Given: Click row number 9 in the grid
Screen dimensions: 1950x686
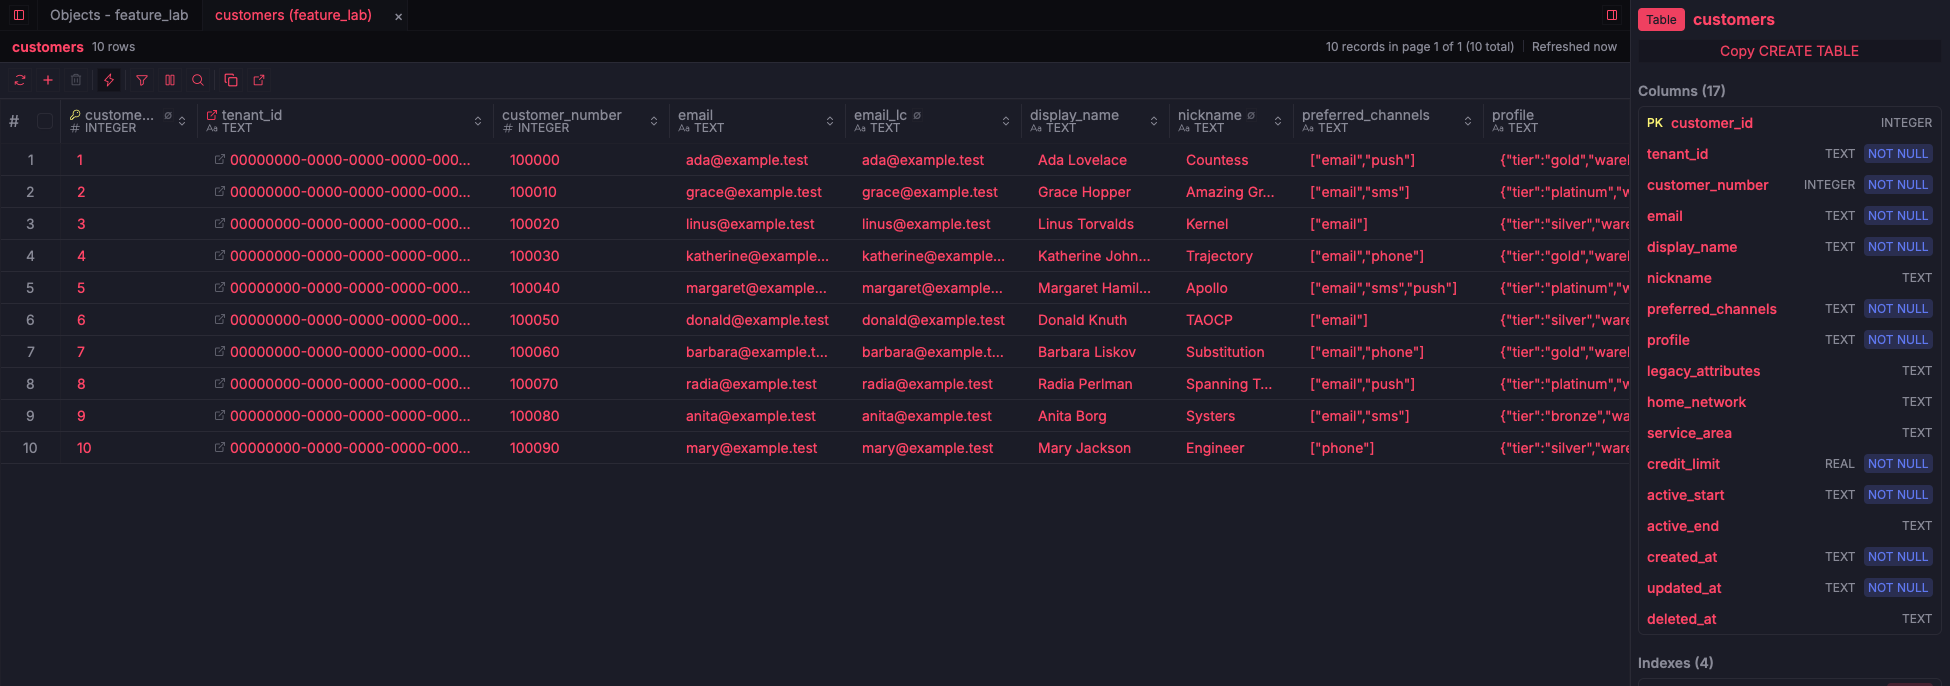Looking at the screenshot, I should pyautogui.click(x=30, y=416).
